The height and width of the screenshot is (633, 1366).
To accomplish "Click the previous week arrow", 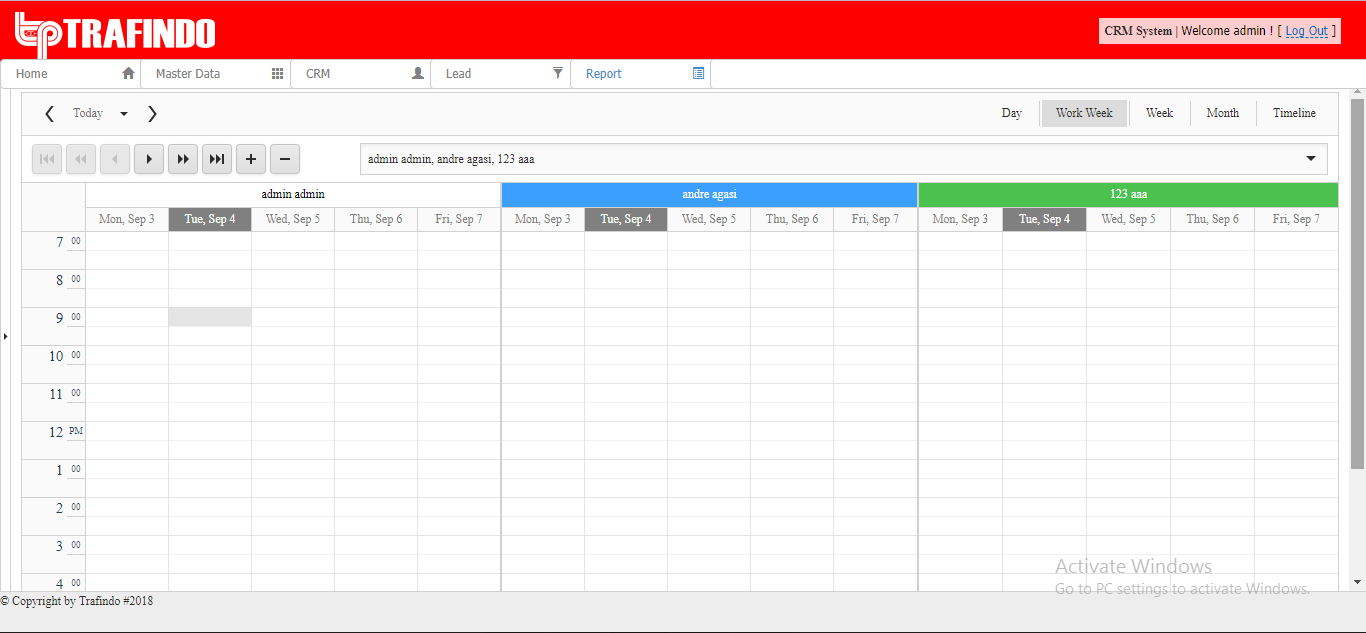I will click(x=49, y=114).
